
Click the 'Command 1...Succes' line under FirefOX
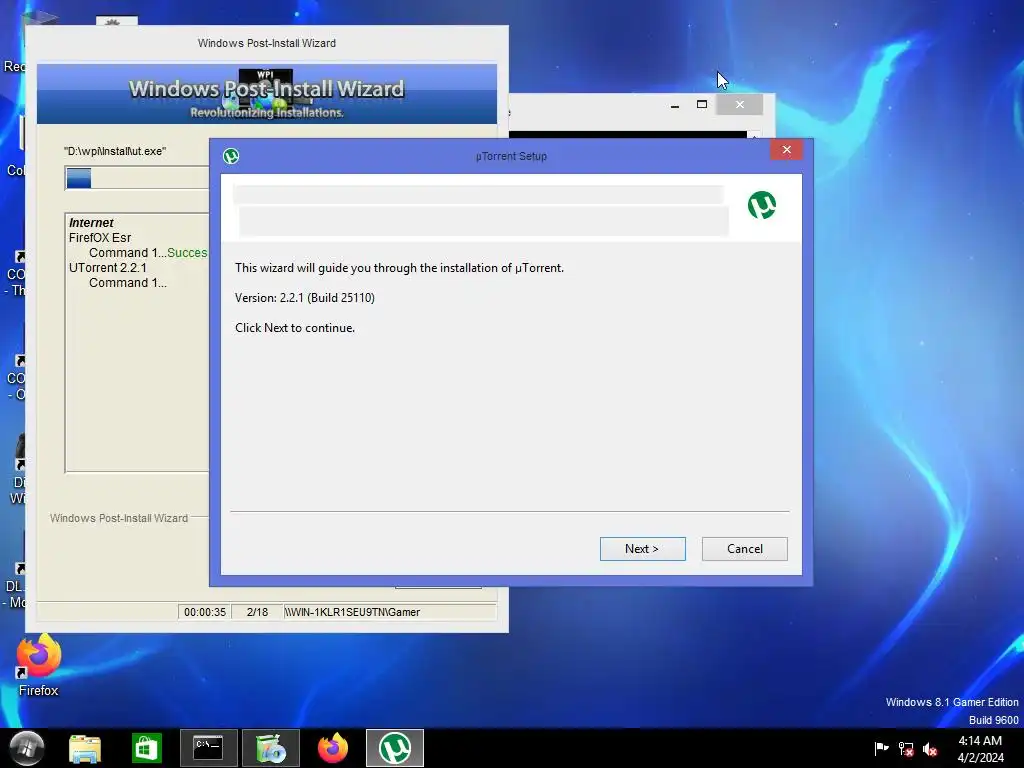[x=148, y=253]
